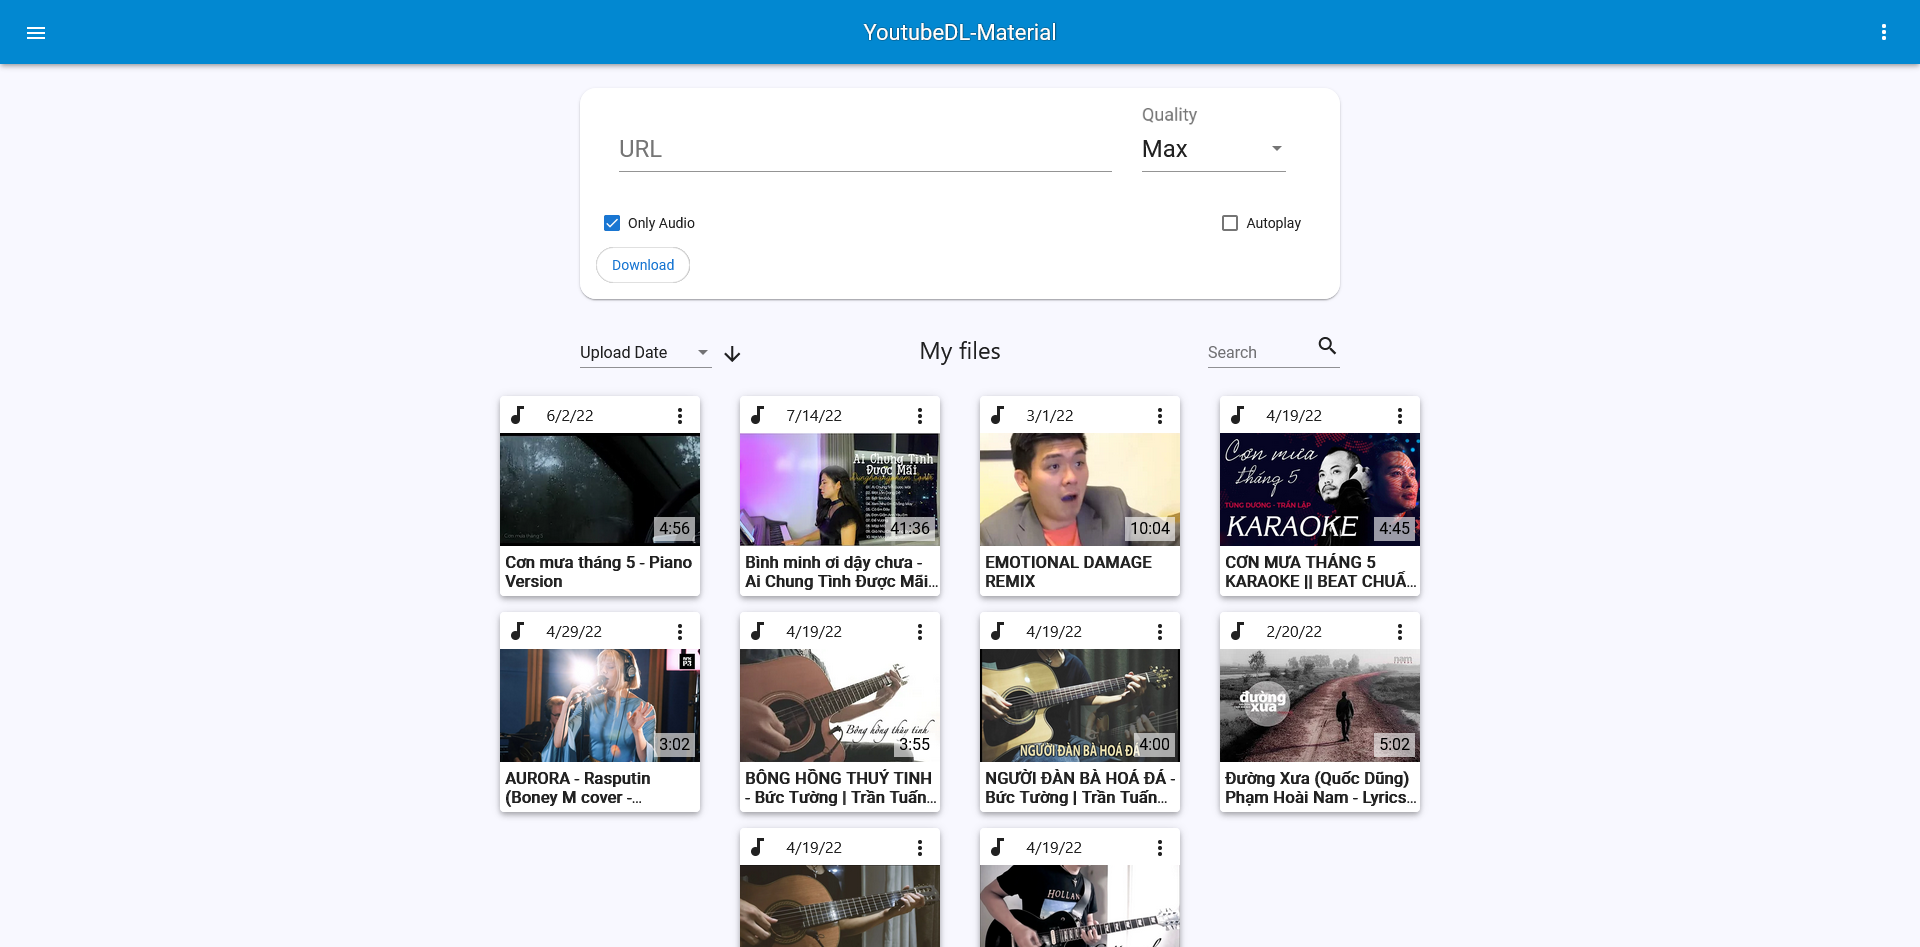This screenshot has width=1920, height=947.
Task: Click audio note icon on BÔNG HỒNG THUỶ TINH card header
Action: (758, 631)
